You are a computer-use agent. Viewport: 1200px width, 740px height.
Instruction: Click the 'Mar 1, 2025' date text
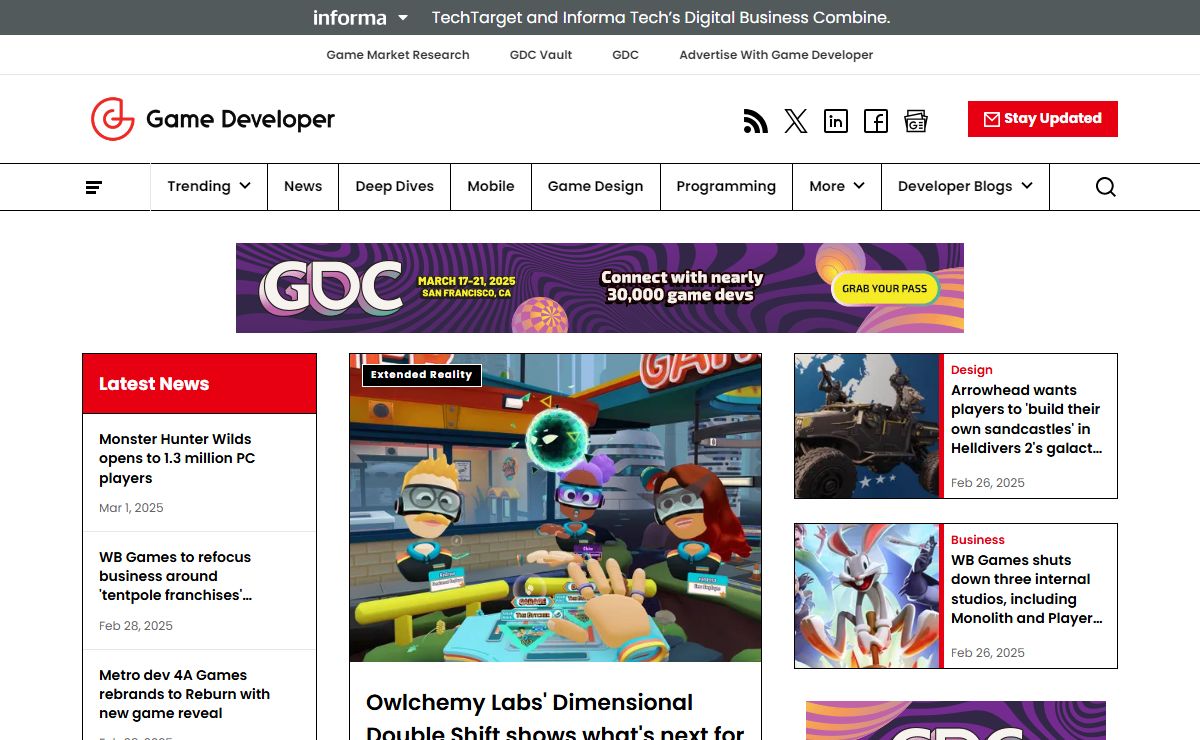tap(131, 508)
